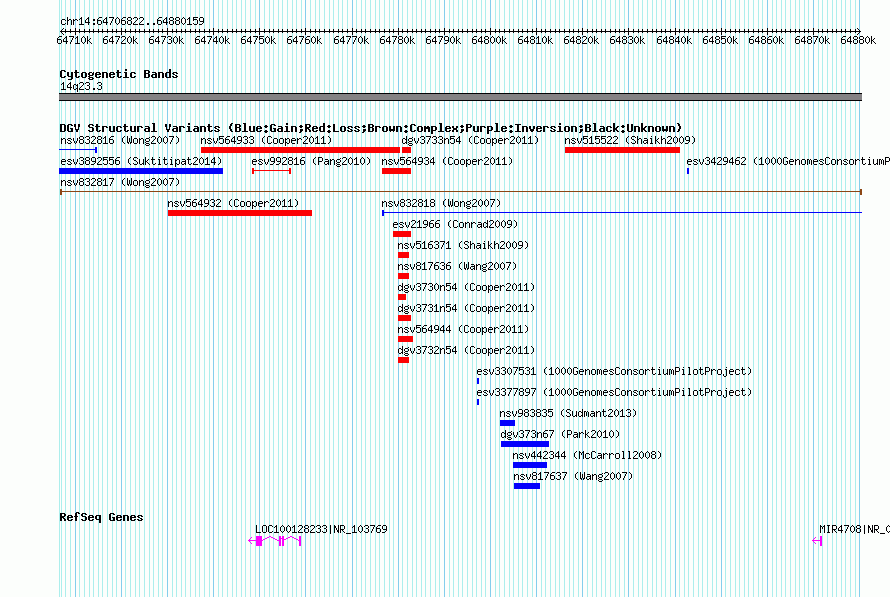Click the nsv832818 long blue line

tap(622, 213)
